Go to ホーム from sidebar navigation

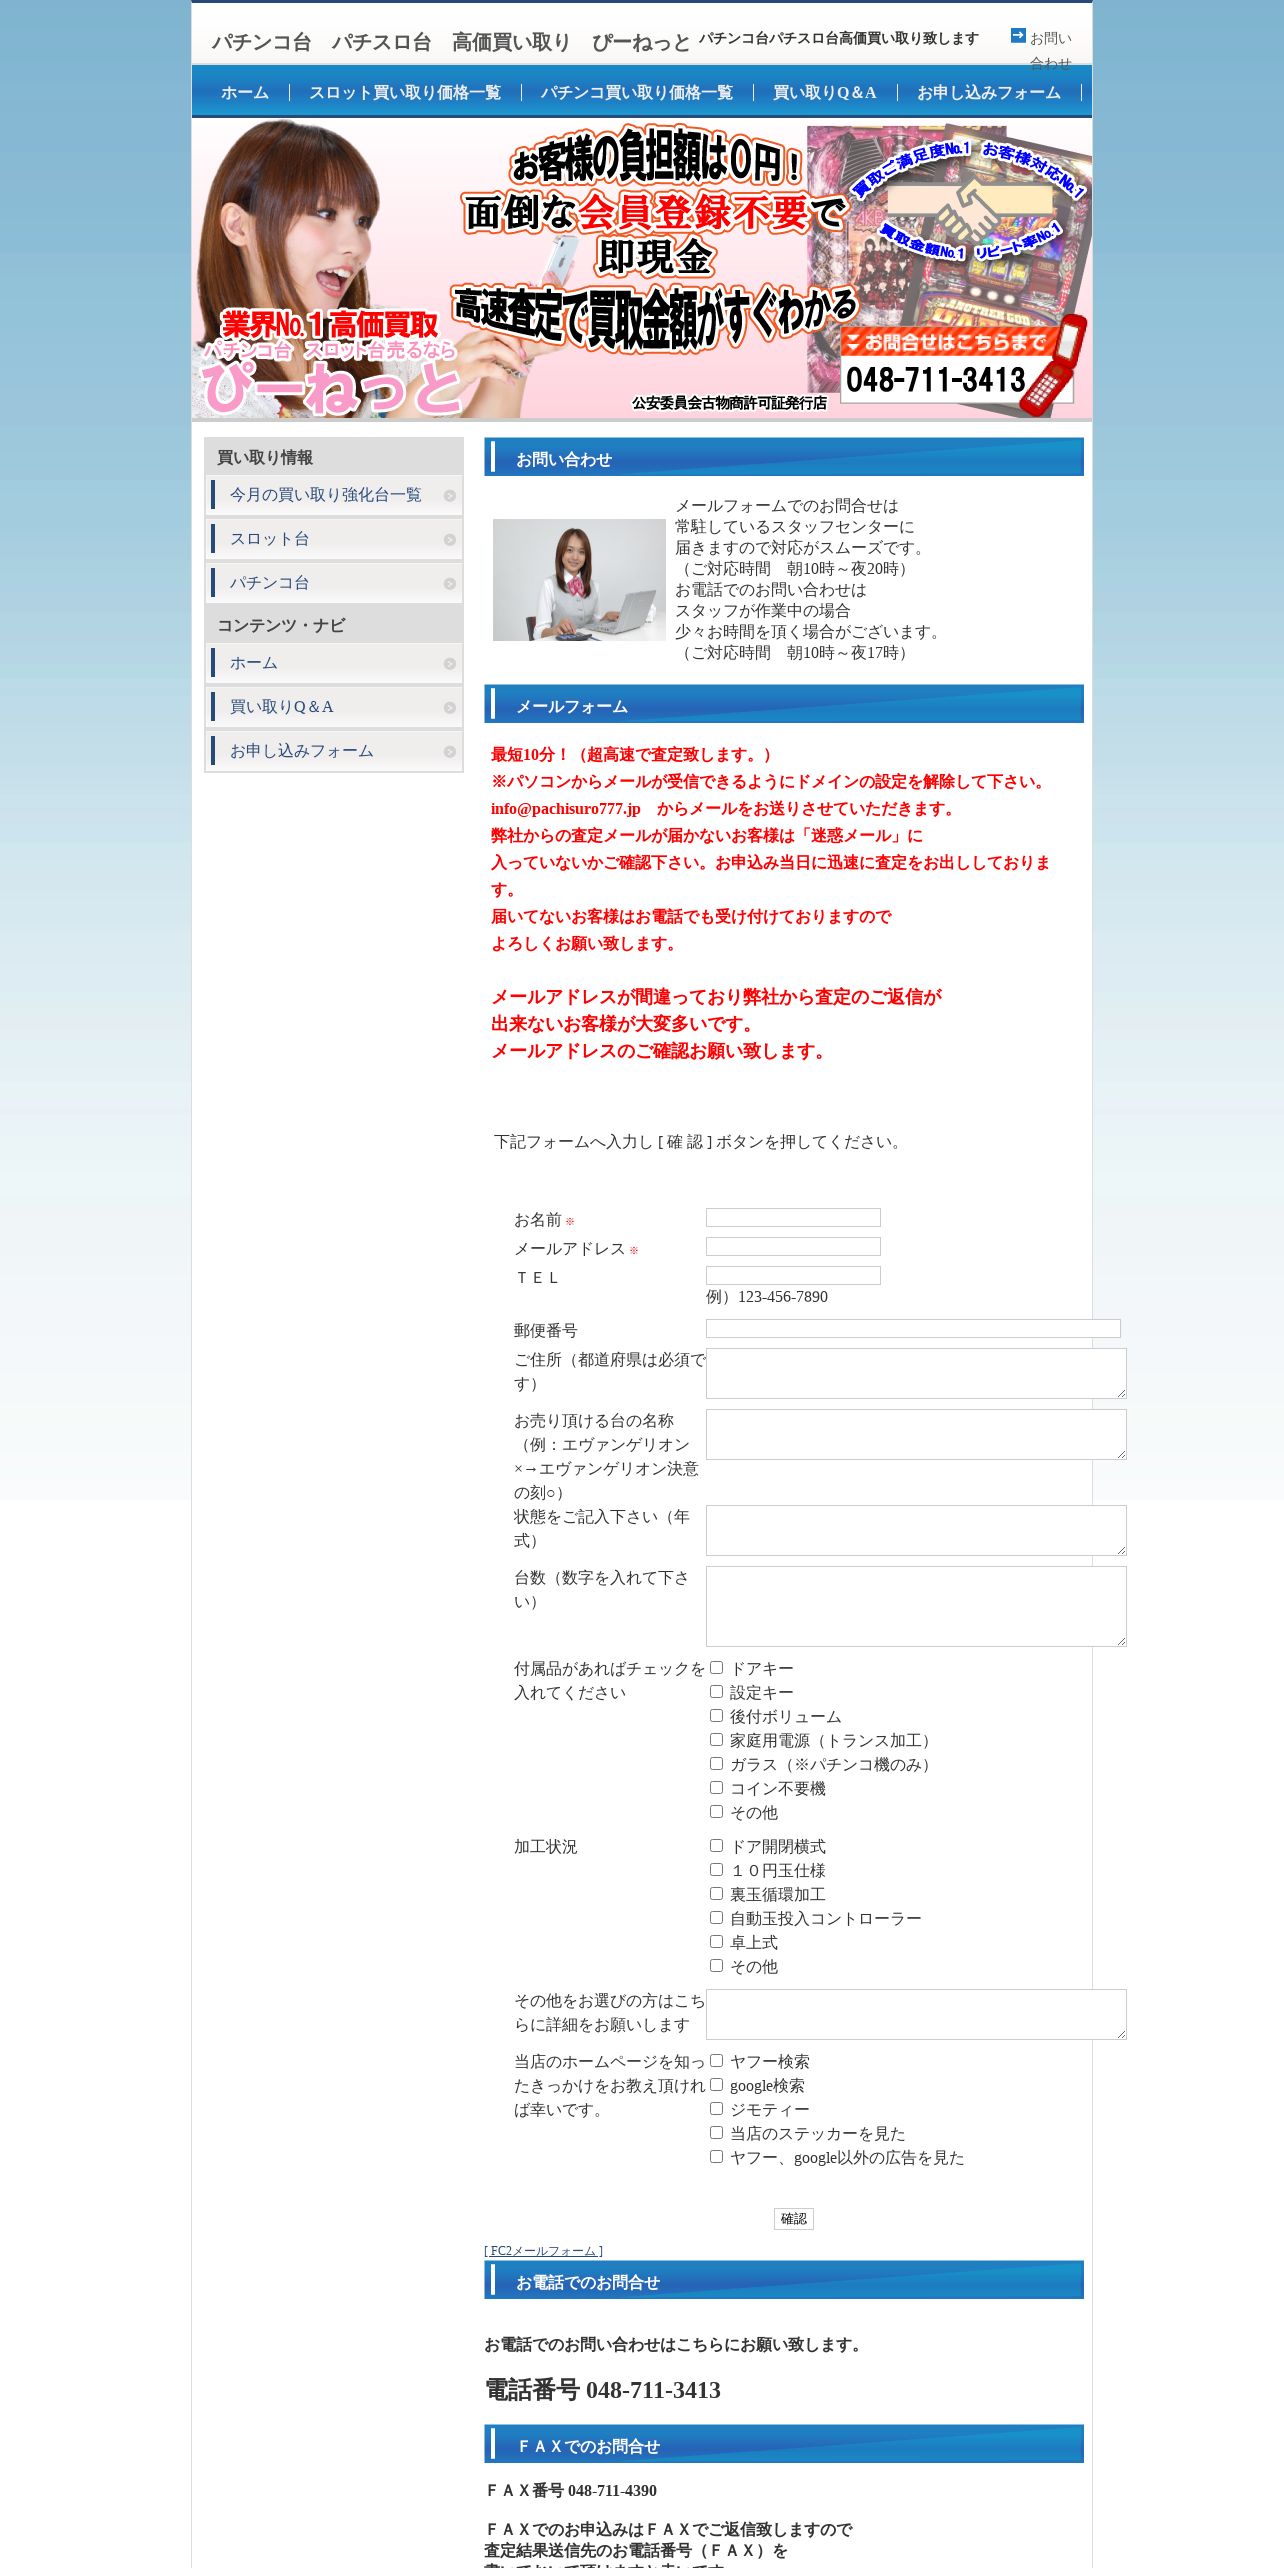click(x=254, y=663)
